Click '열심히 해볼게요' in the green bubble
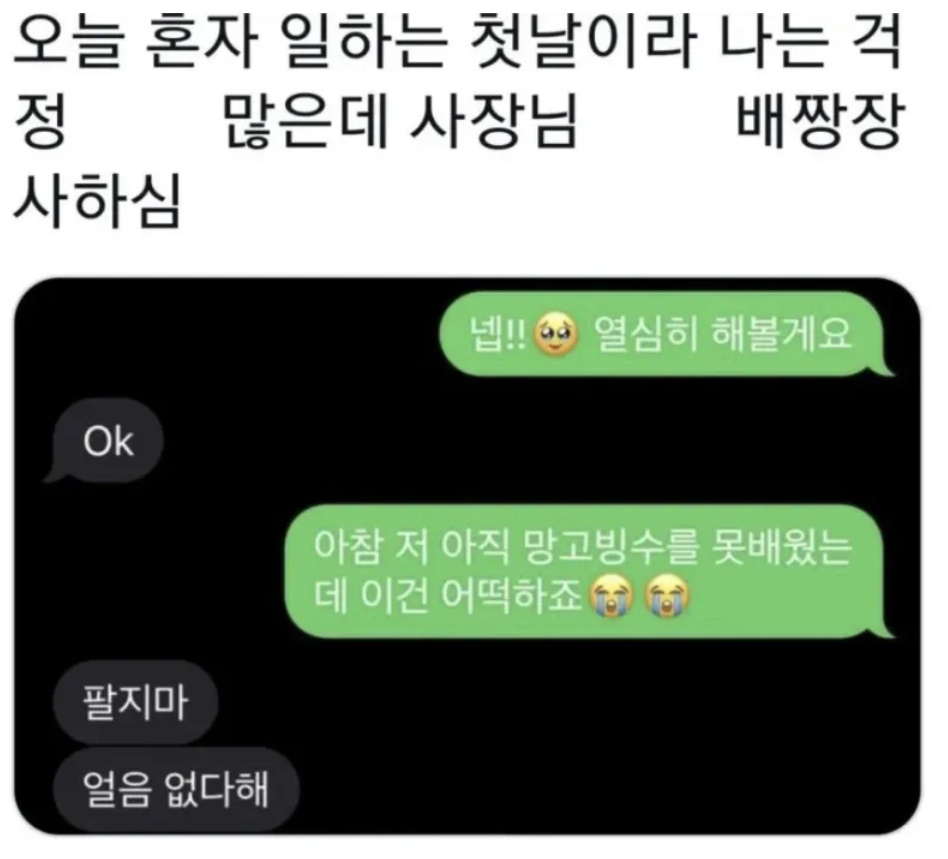948x859 pixels. coord(723,334)
